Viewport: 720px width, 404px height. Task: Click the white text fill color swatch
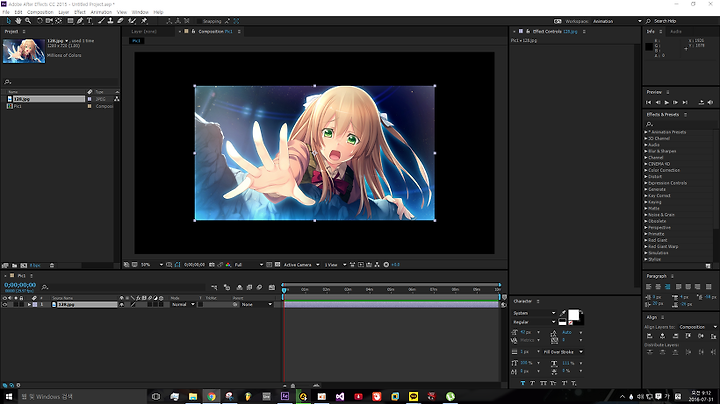[x=574, y=314]
